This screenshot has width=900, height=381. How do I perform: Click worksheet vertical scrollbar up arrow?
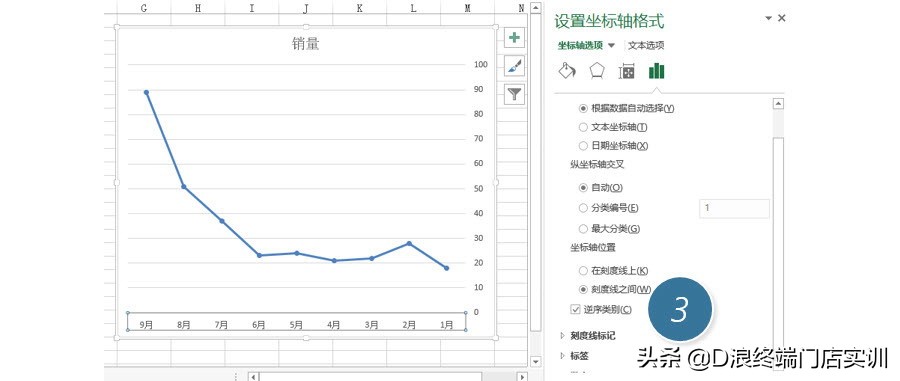point(535,7)
